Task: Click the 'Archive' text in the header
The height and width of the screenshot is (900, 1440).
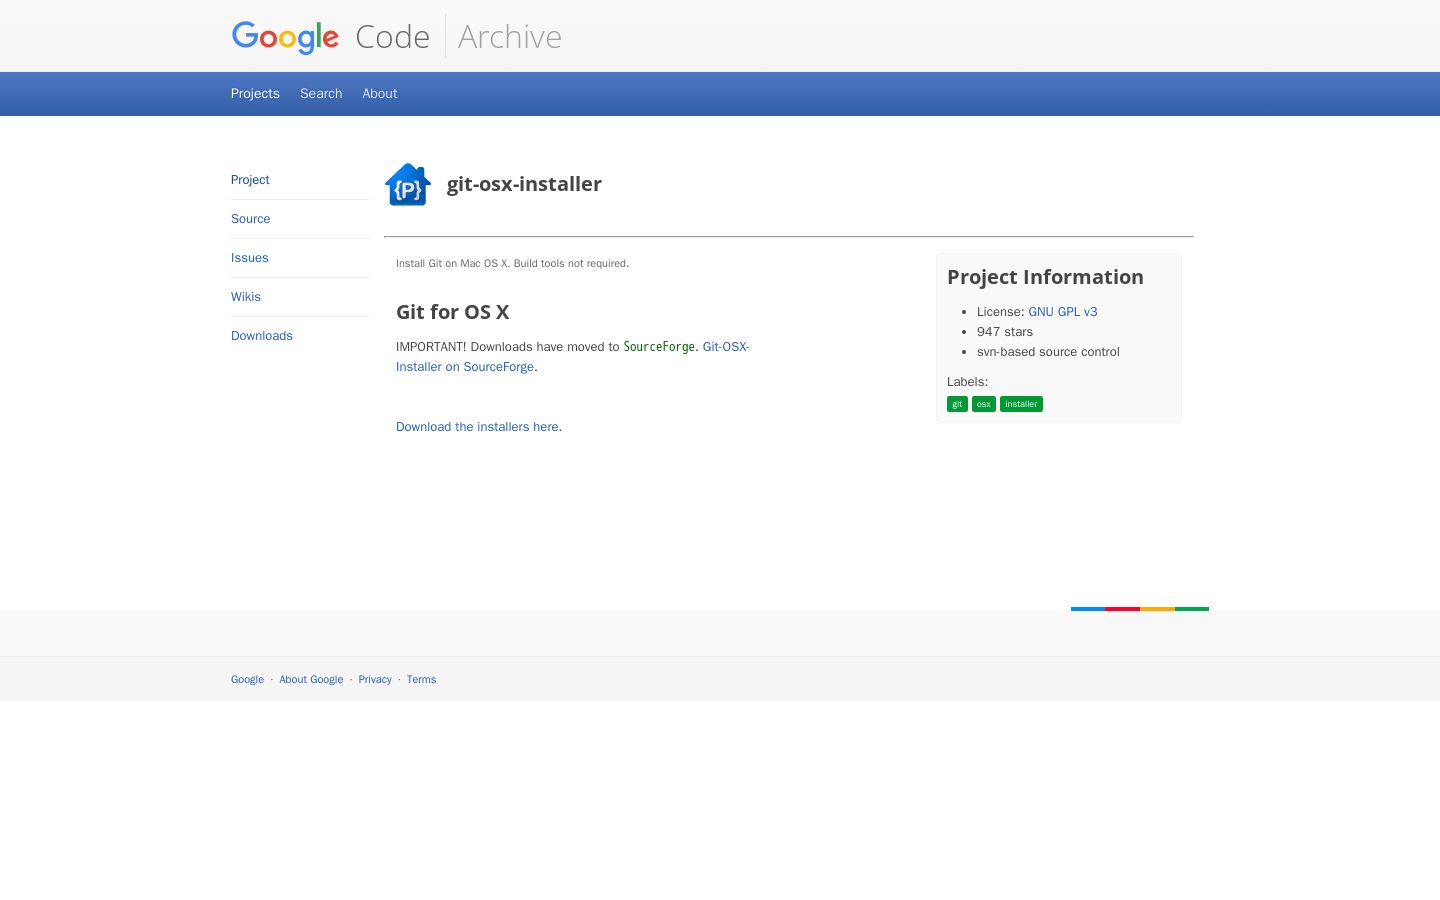Action: [510, 37]
